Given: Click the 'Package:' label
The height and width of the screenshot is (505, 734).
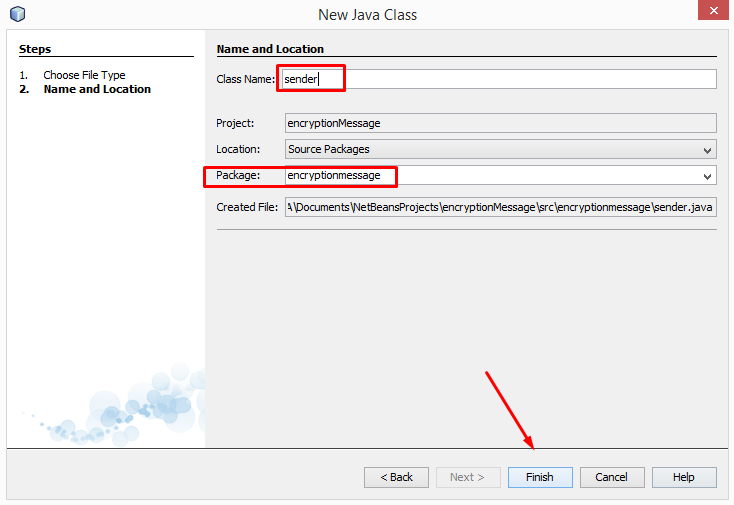Looking at the screenshot, I should point(238,175).
